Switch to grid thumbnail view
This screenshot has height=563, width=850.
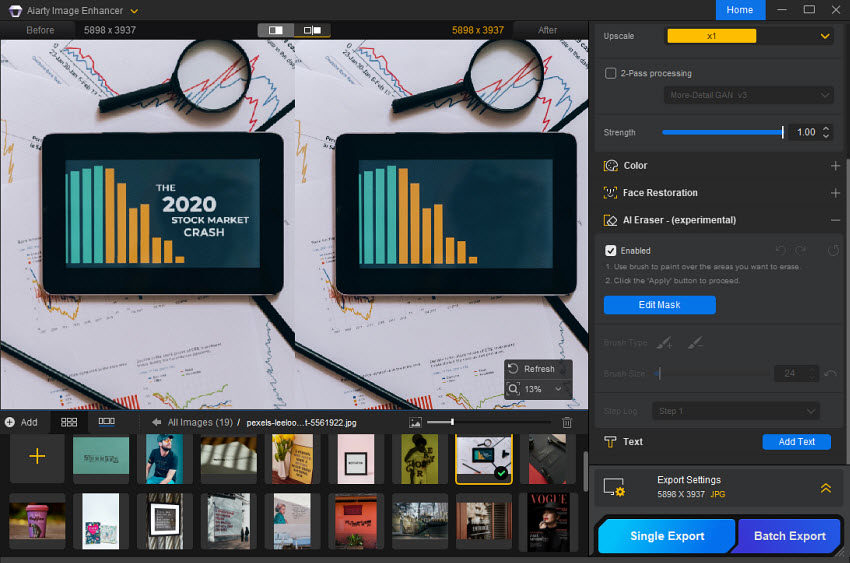click(x=69, y=422)
